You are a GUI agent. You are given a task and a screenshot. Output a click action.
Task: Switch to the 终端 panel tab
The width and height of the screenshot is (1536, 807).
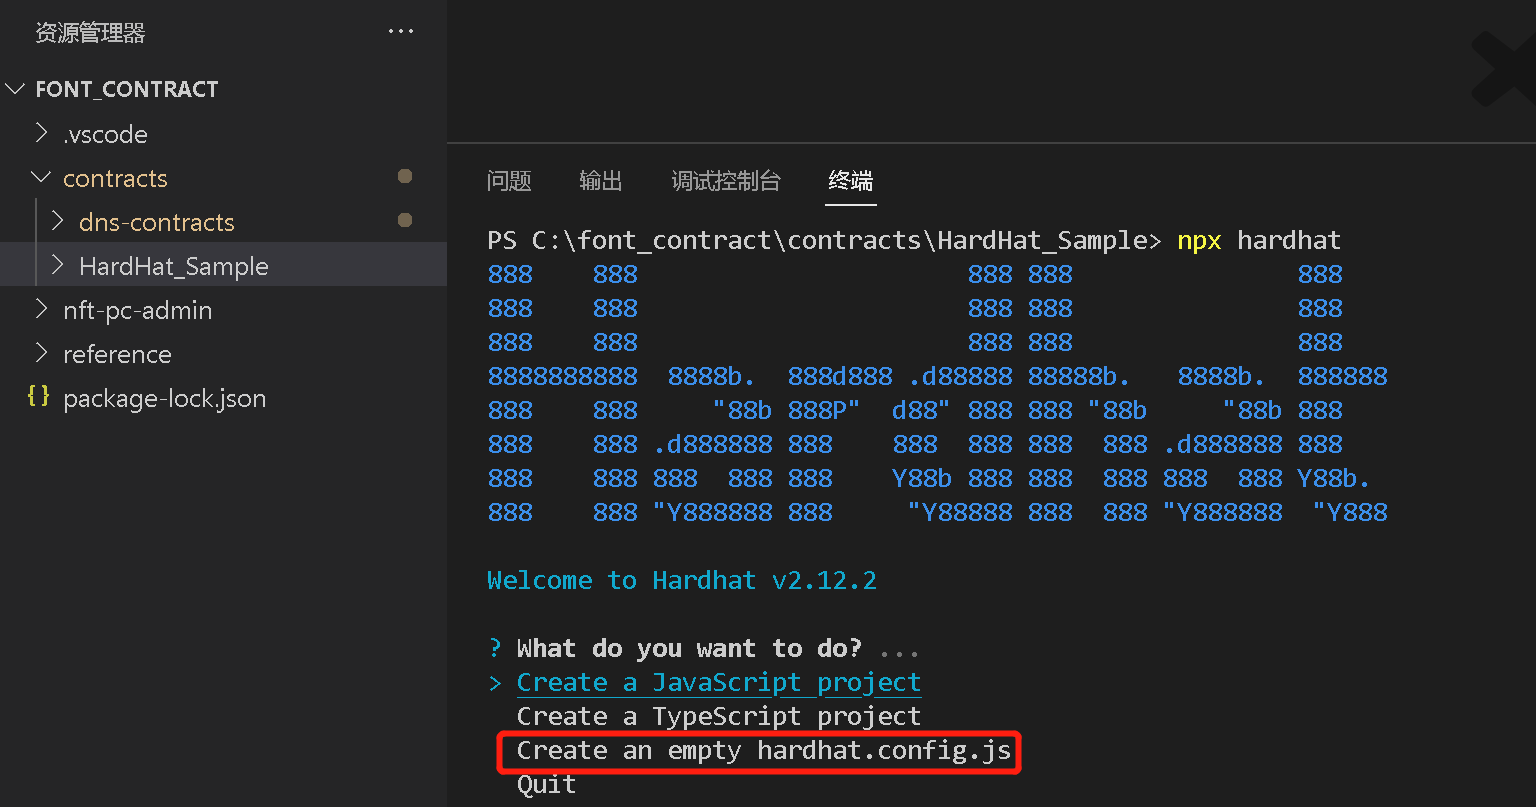click(x=851, y=181)
